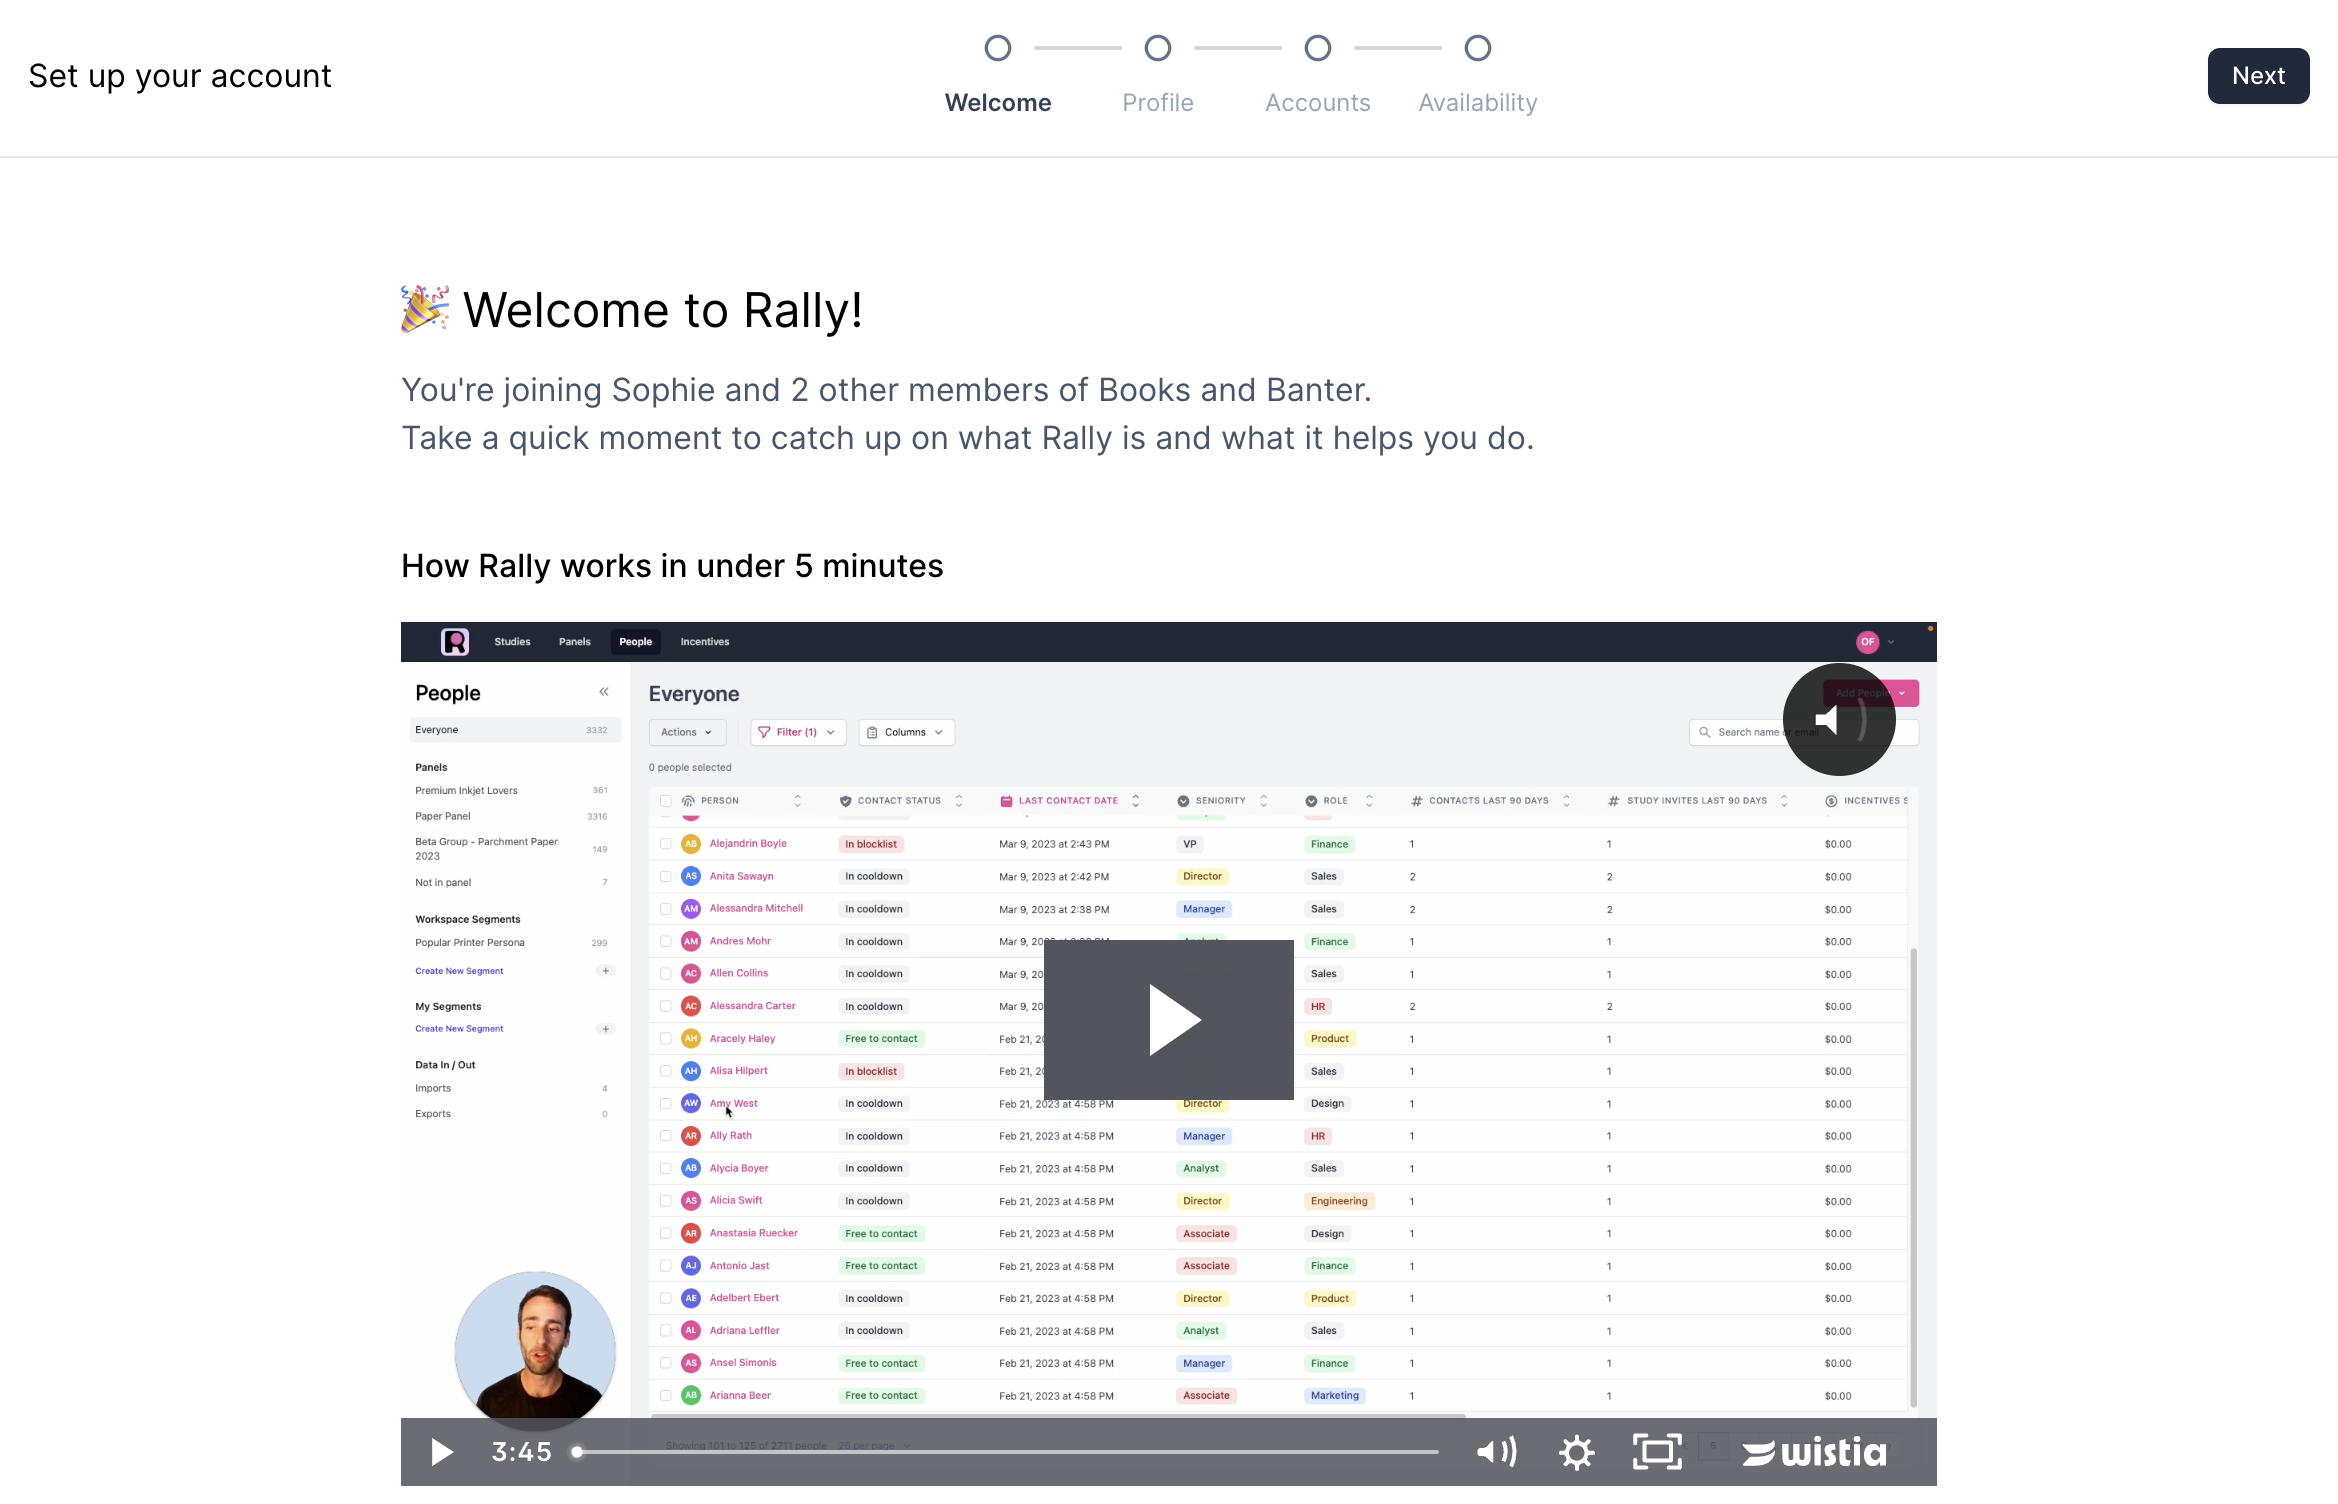Open the video settings gear
The image size is (2338, 1504).
pyautogui.click(x=1576, y=1452)
